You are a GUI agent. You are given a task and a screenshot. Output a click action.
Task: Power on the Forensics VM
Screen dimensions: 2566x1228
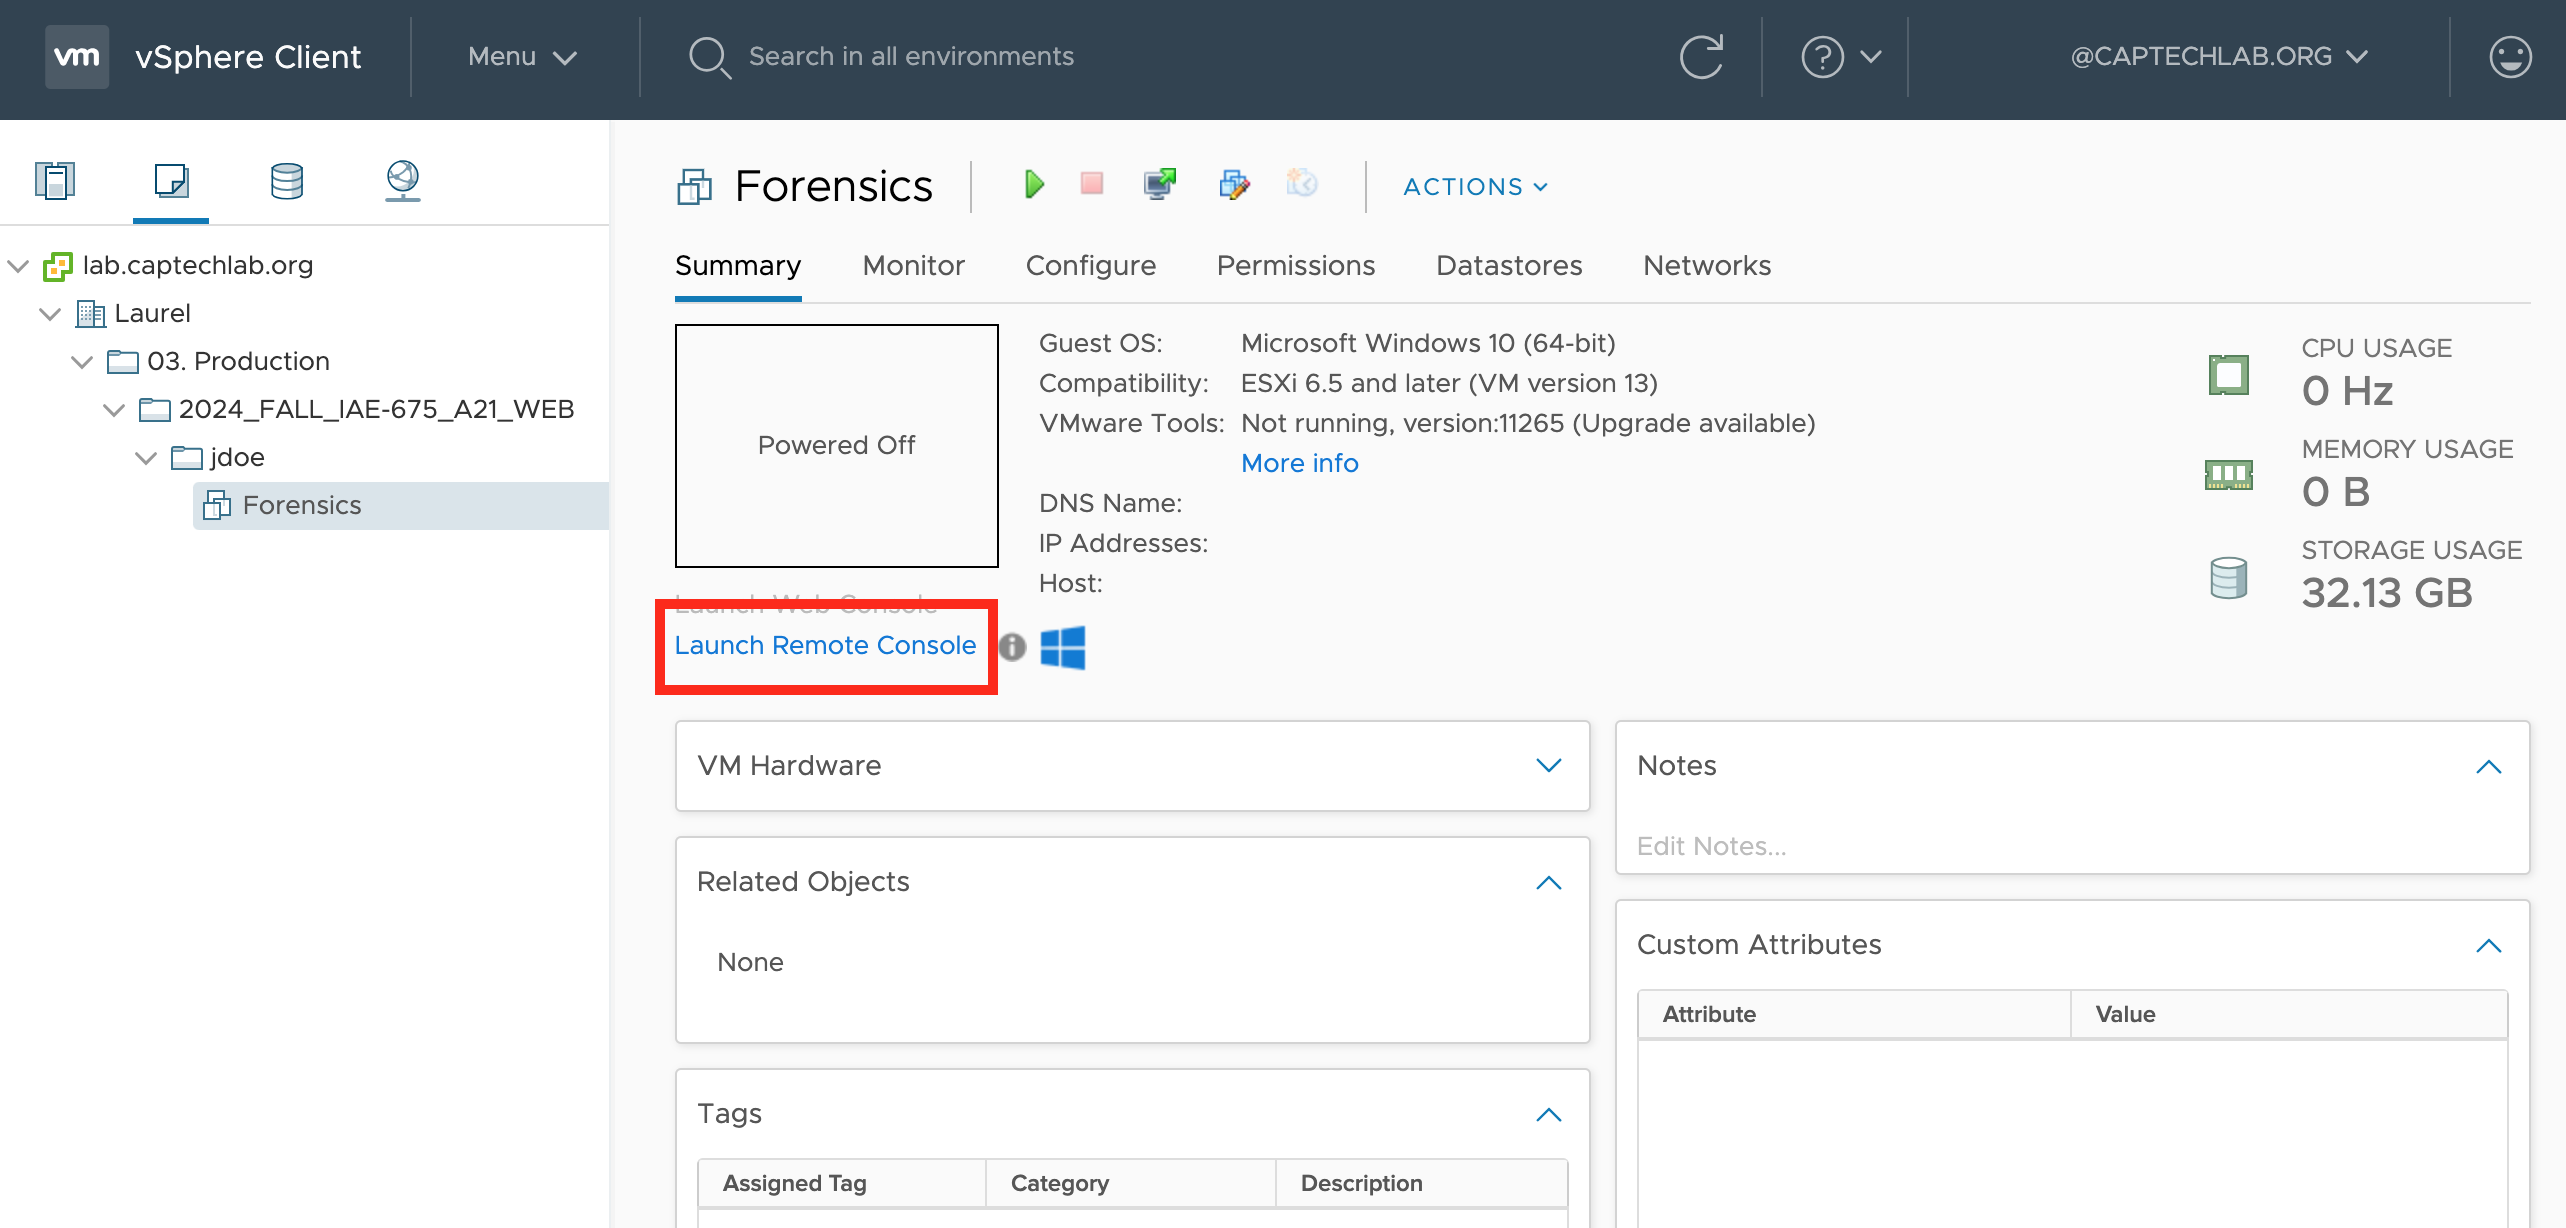click(1034, 184)
